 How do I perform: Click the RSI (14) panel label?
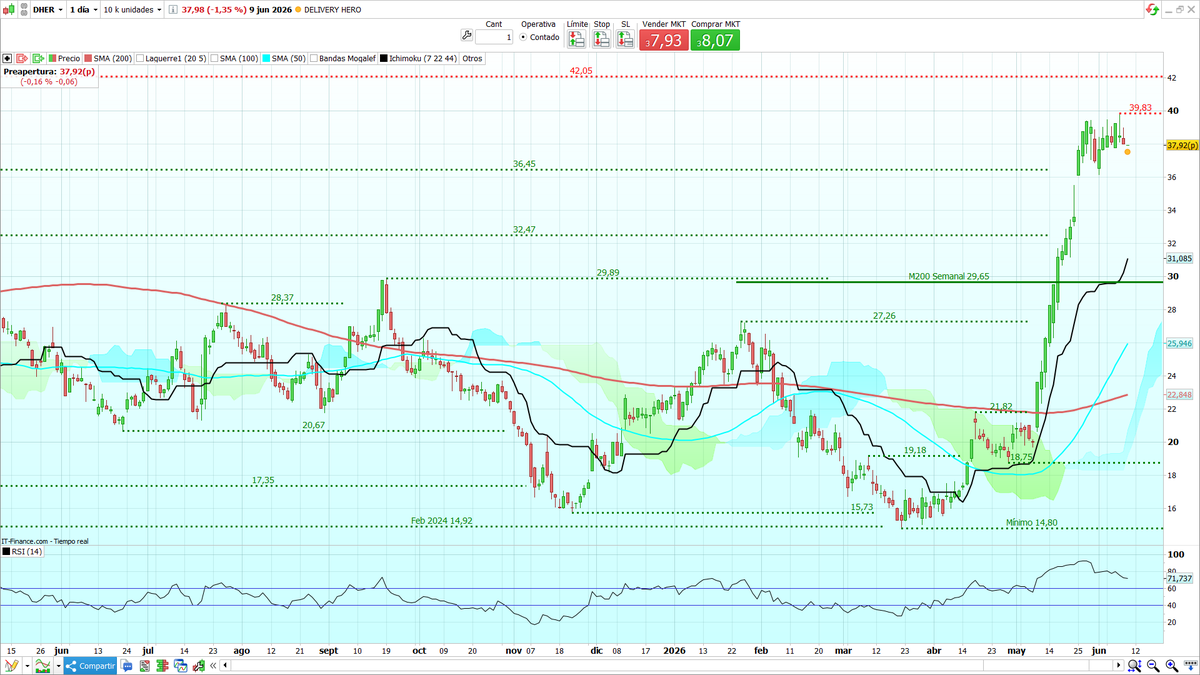coord(22,551)
